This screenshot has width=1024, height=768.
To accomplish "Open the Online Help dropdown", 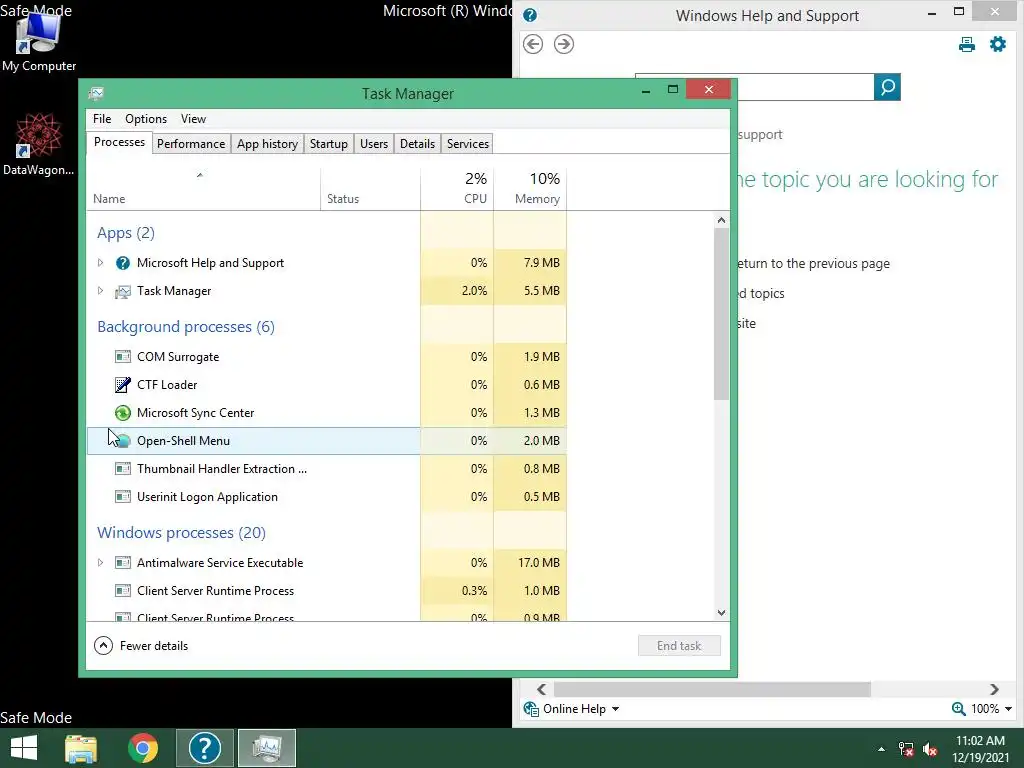I will click(571, 709).
